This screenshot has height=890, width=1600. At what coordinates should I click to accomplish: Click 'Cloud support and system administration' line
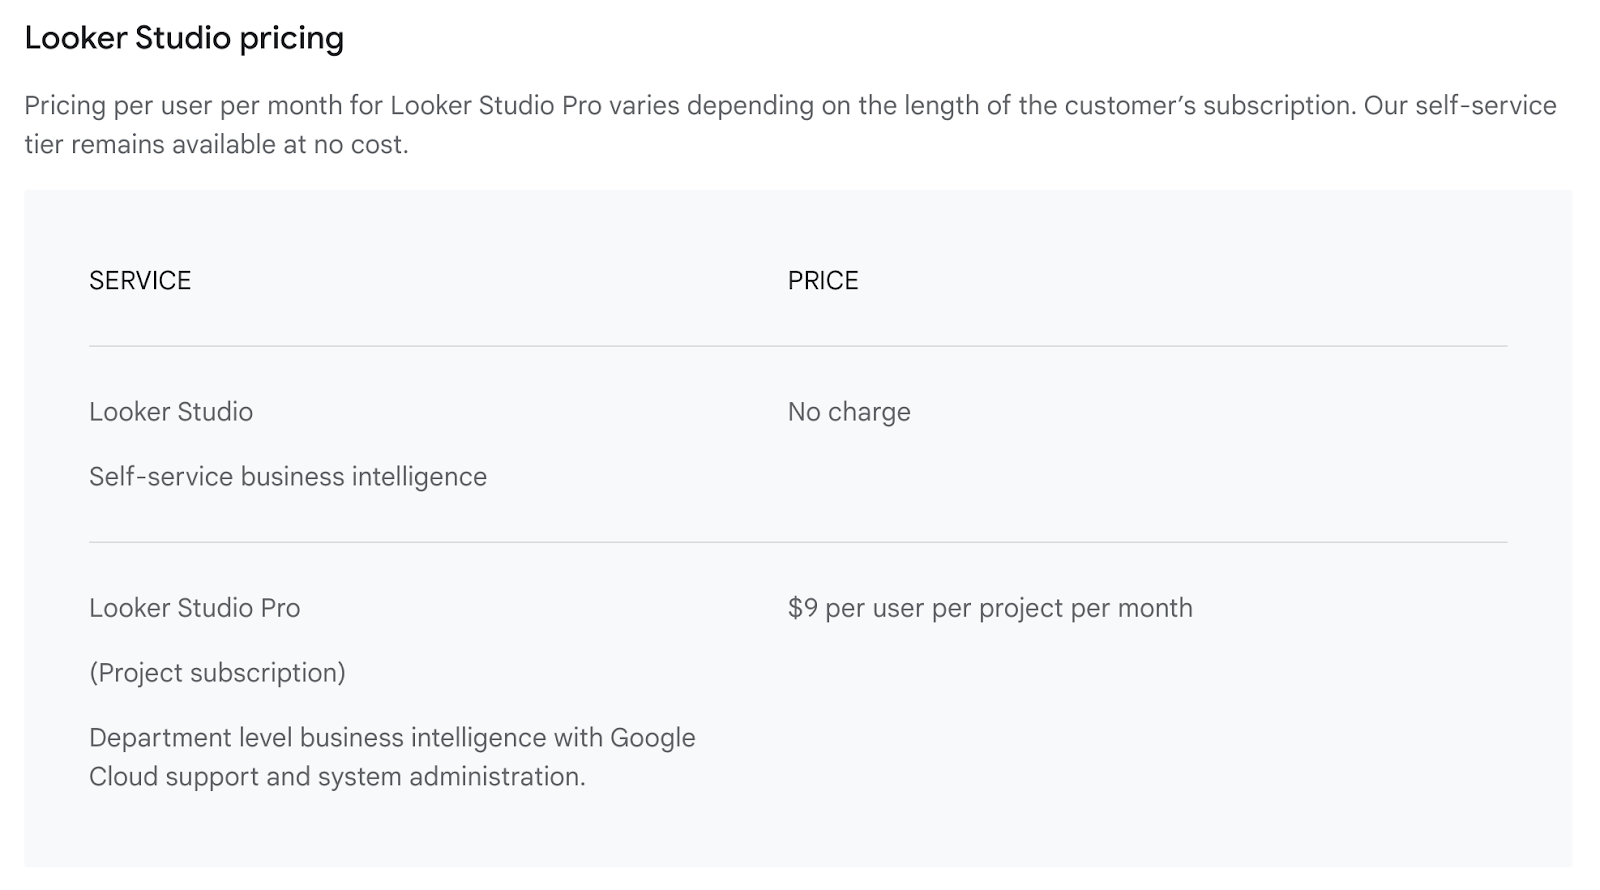click(x=337, y=777)
